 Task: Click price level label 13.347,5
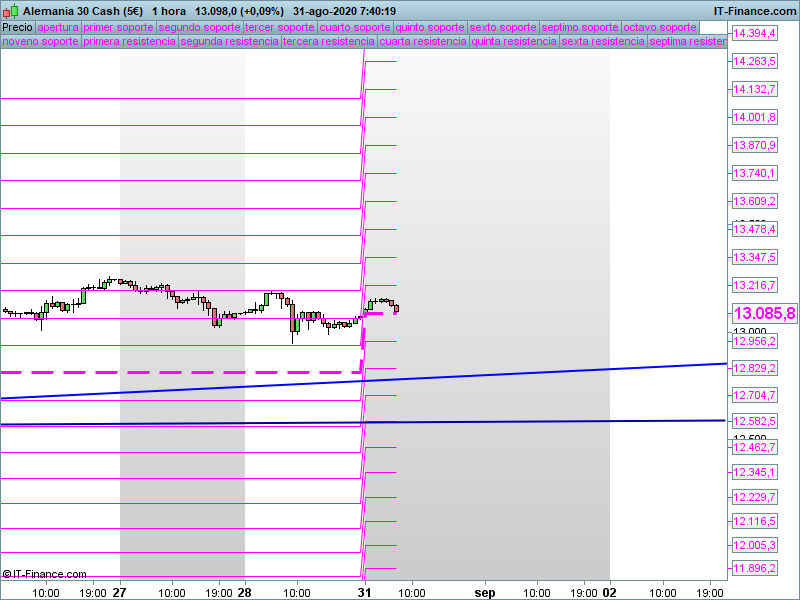tap(755, 257)
